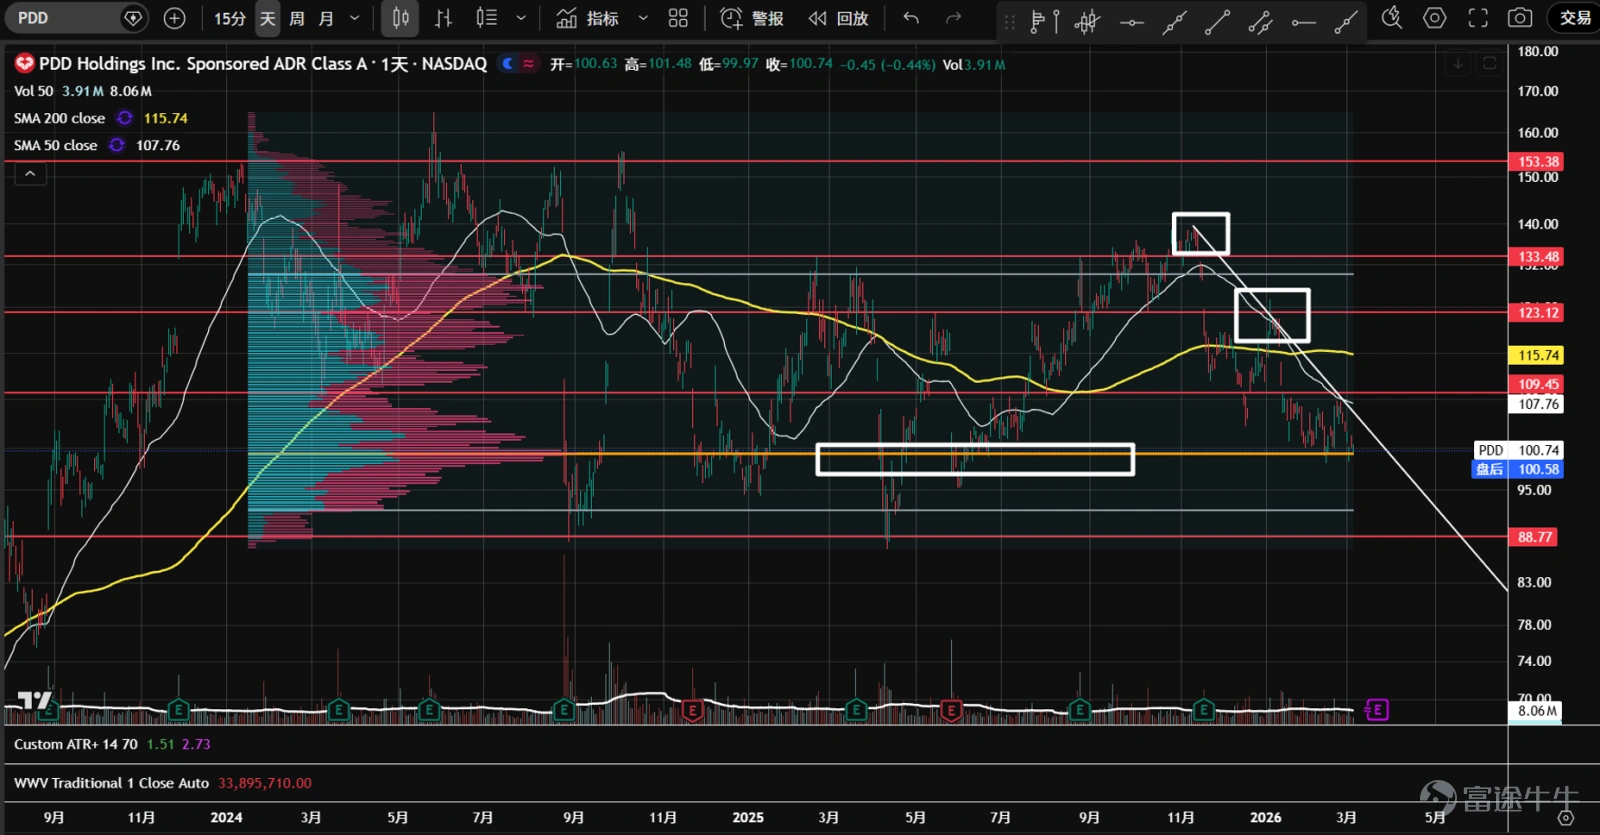1600x835 pixels.
Task: Select the bar chart style
Action: coord(443,18)
